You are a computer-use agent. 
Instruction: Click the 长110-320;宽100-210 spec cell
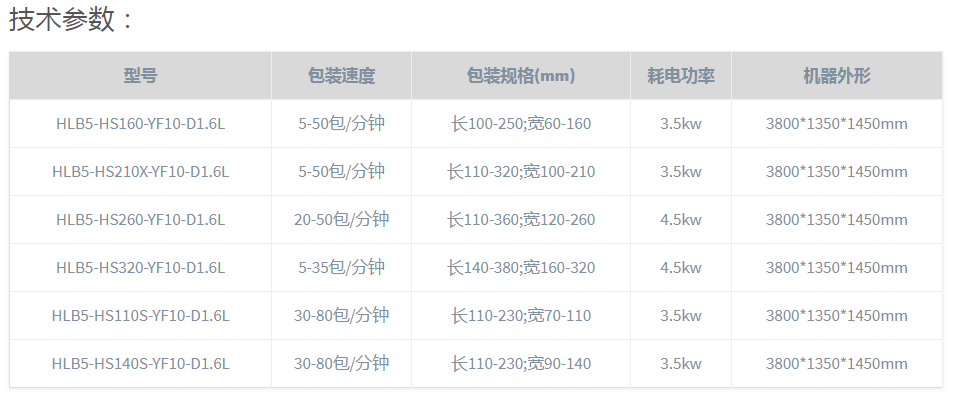(x=521, y=172)
